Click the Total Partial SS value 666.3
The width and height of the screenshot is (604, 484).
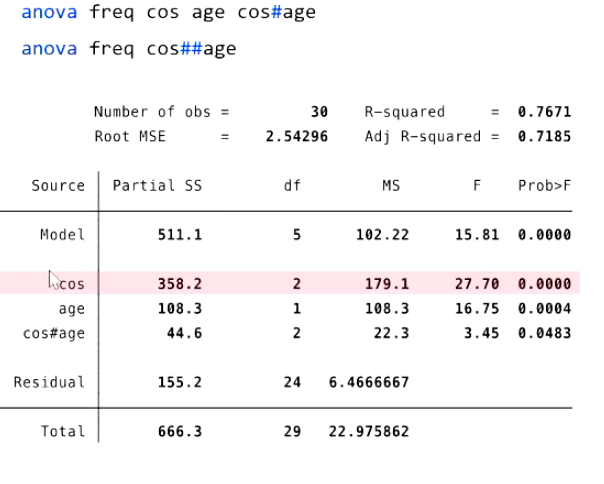[180, 432]
